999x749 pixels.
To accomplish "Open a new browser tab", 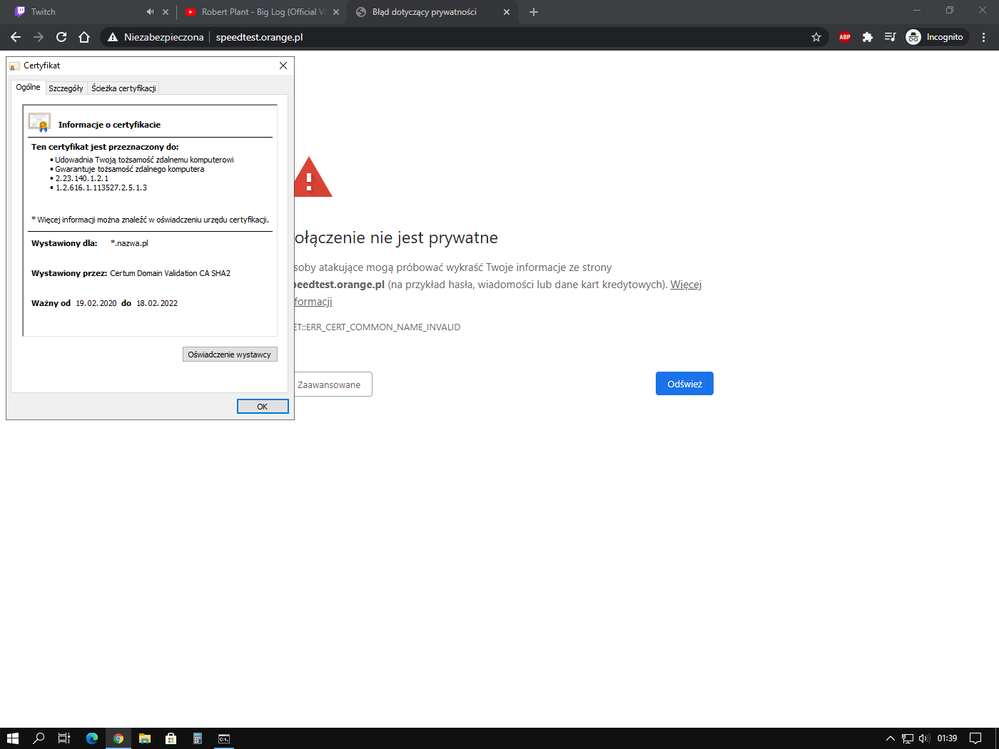I will pyautogui.click(x=534, y=11).
